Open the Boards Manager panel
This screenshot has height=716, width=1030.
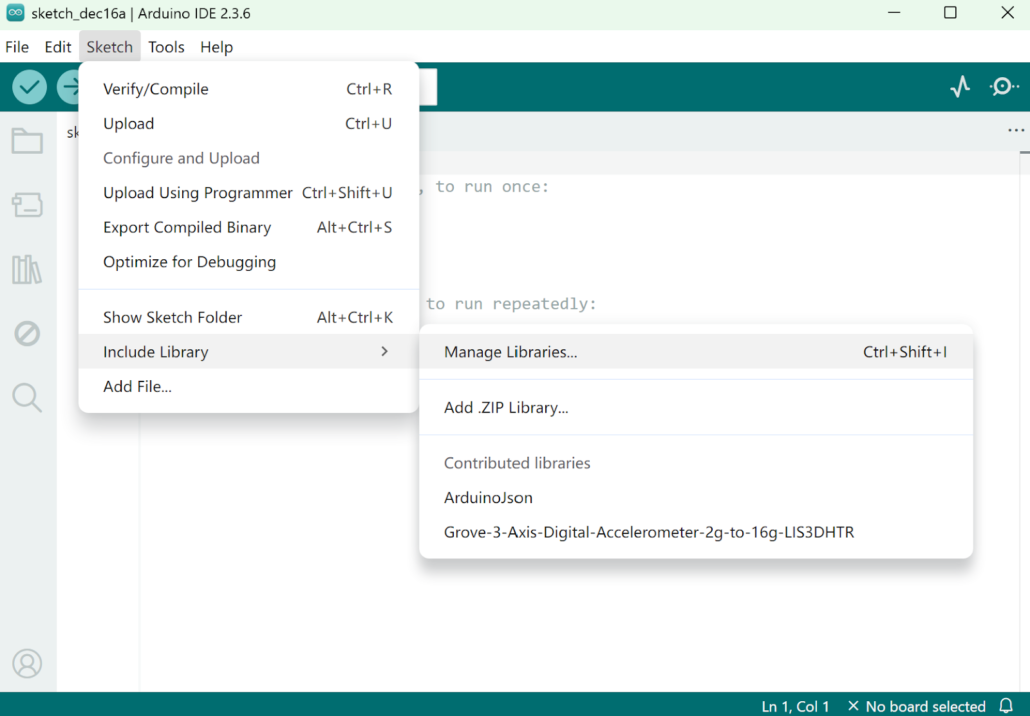pyautogui.click(x=27, y=204)
